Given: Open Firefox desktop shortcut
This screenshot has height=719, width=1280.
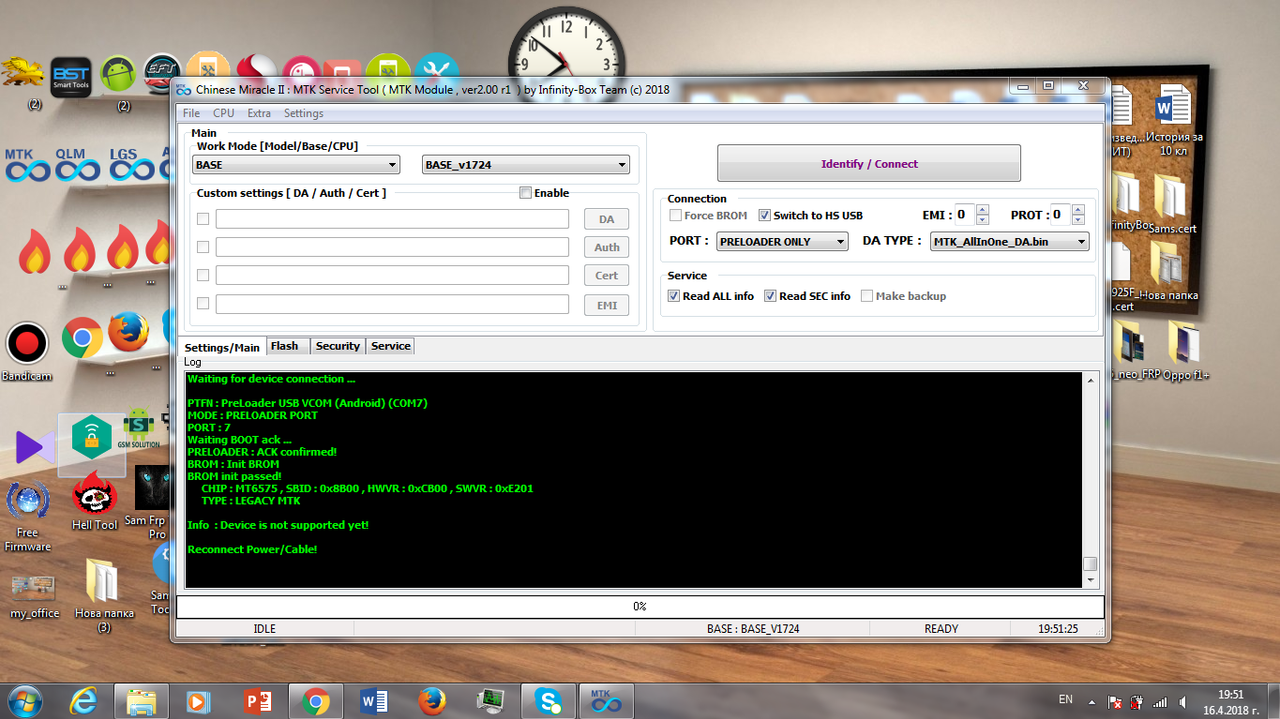Looking at the screenshot, I should coord(129,333).
